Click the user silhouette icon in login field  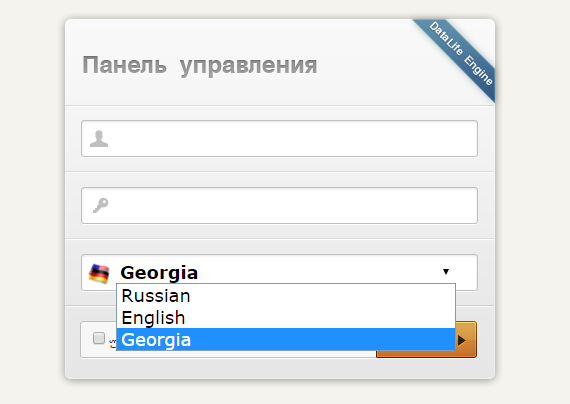99,139
